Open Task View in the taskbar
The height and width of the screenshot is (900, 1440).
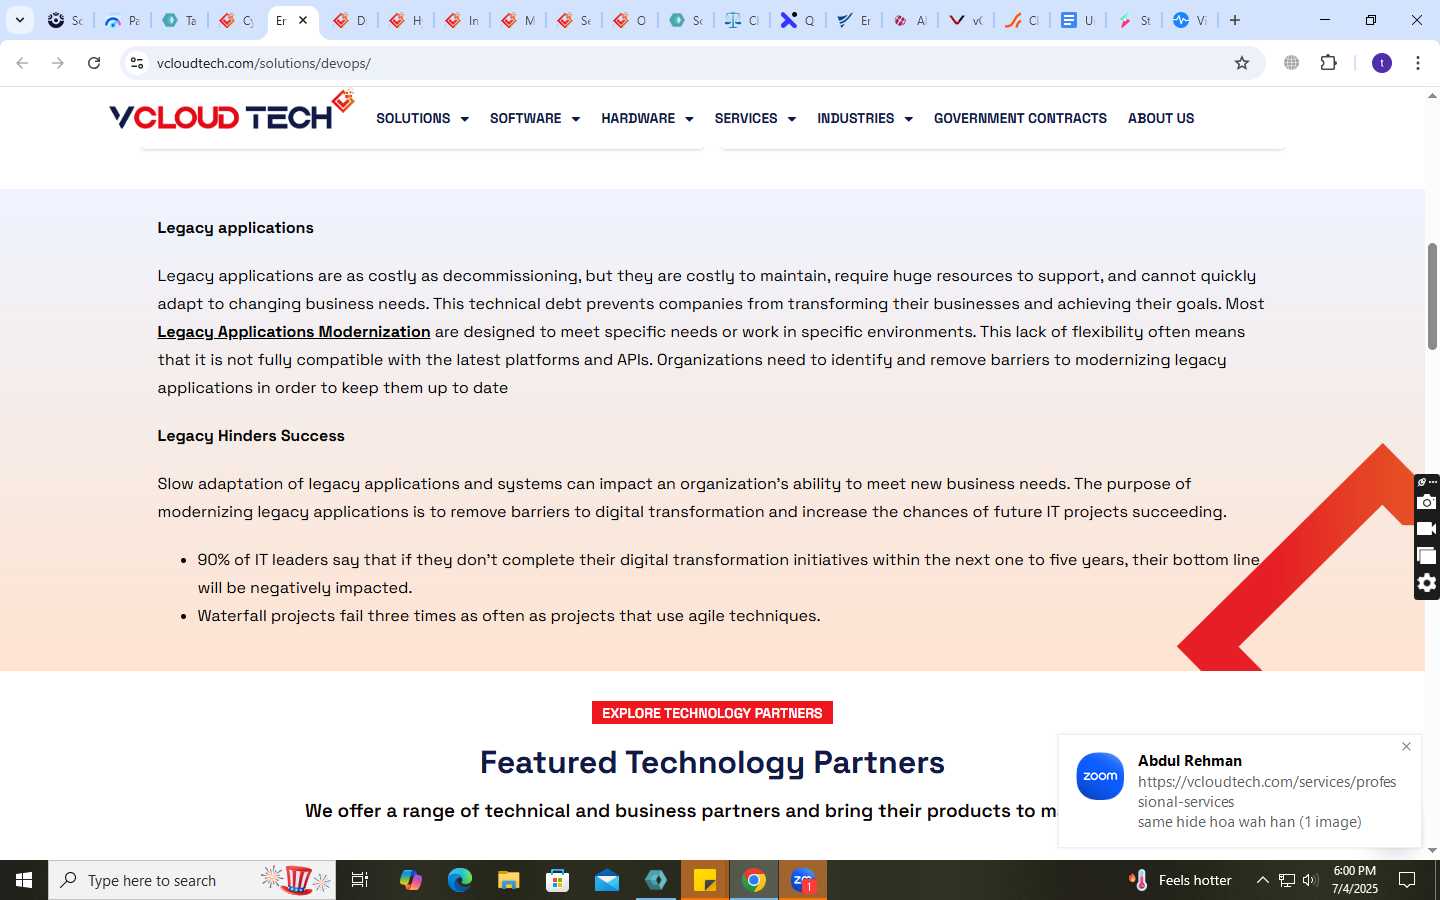pos(360,880)
